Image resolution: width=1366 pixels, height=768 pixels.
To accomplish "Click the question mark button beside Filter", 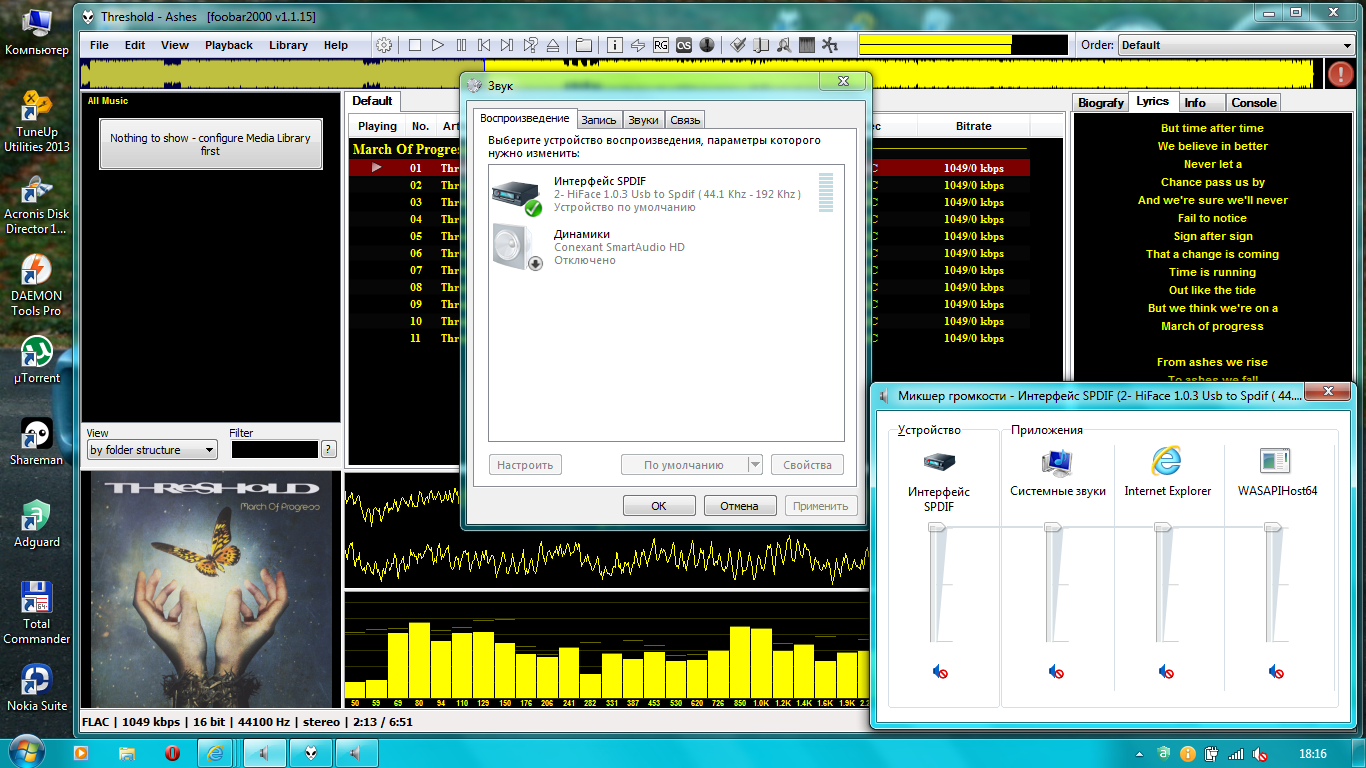I will (x=328, y=450).
